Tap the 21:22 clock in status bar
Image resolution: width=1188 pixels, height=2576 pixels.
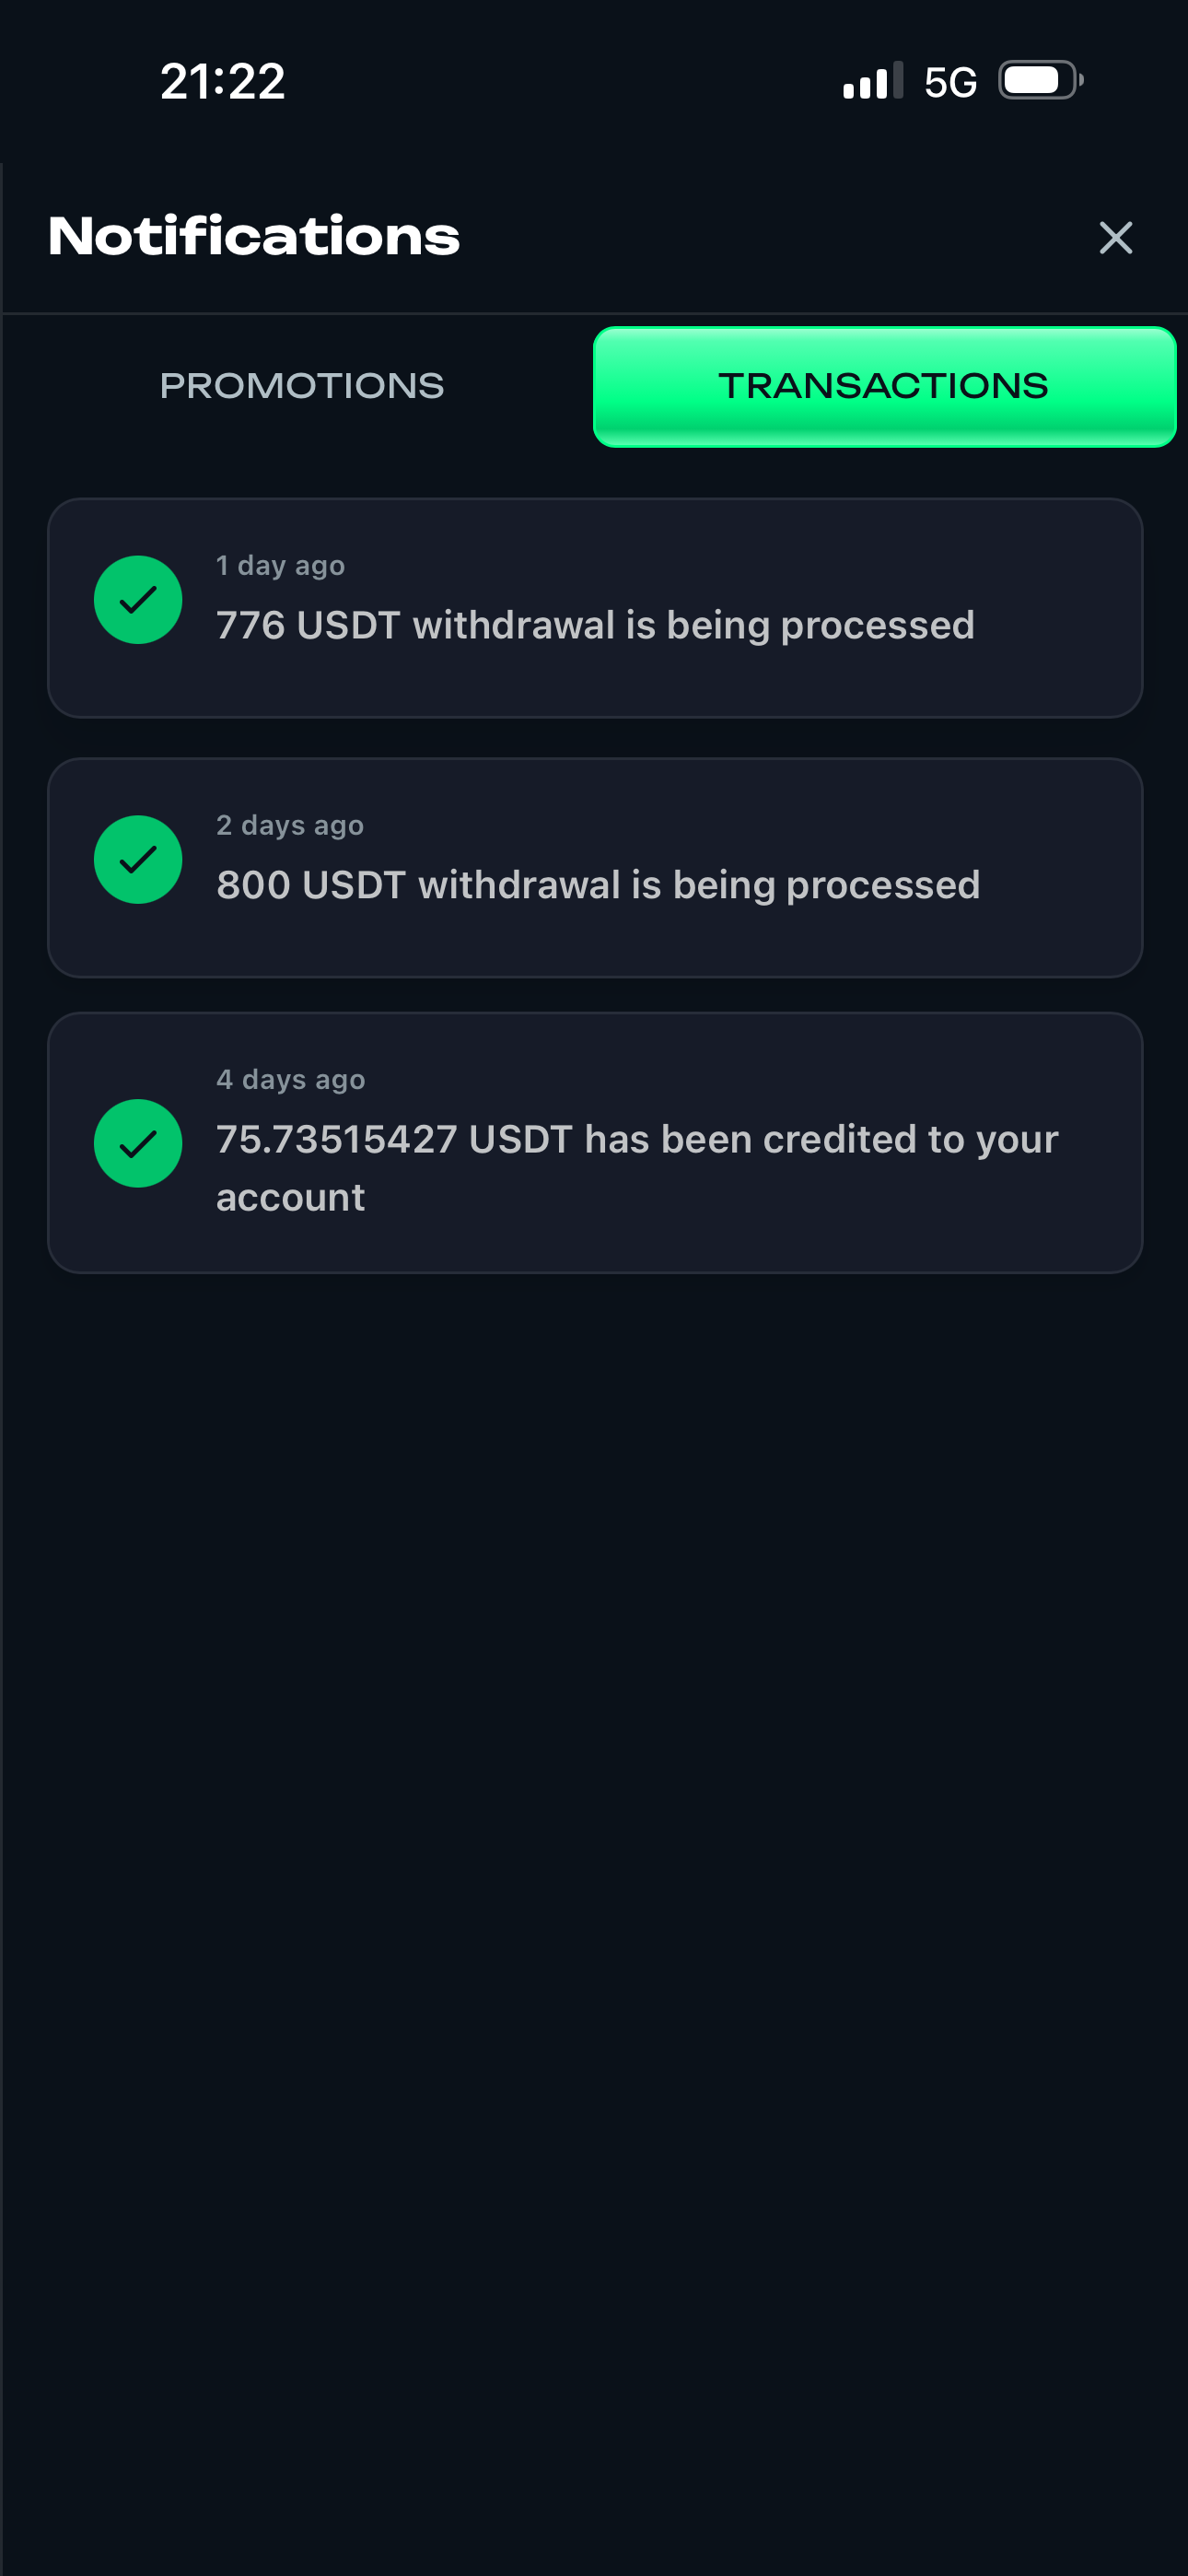pos(222,81)
